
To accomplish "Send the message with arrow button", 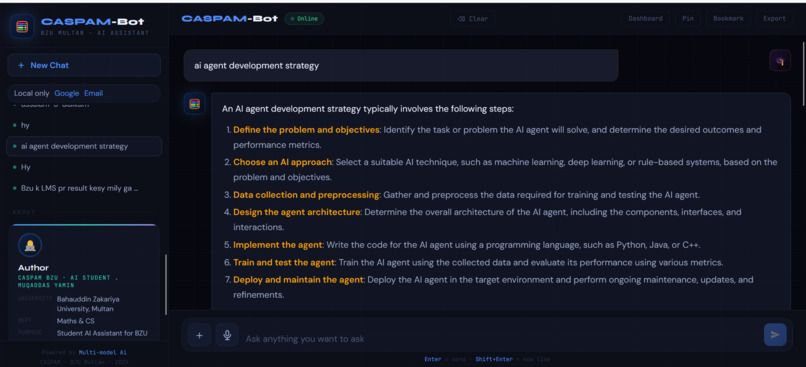I will (775, 335).
